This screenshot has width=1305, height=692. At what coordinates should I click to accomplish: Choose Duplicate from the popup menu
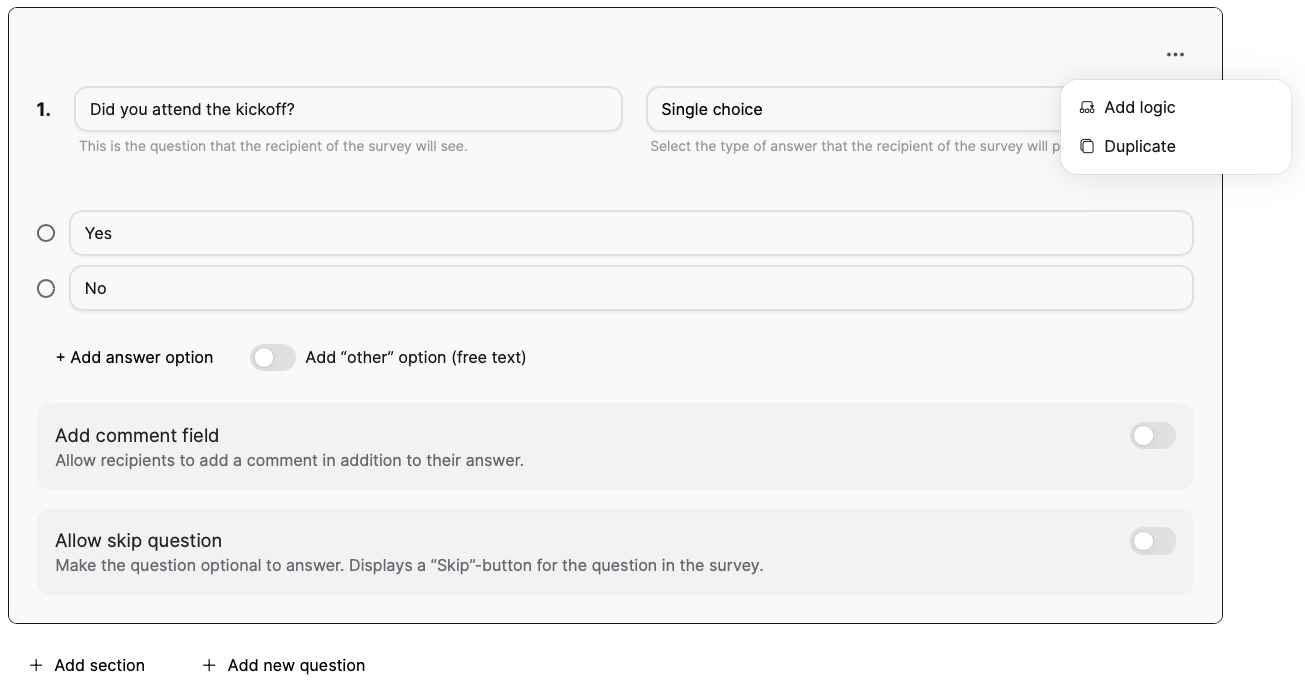tap(1139, 147)
